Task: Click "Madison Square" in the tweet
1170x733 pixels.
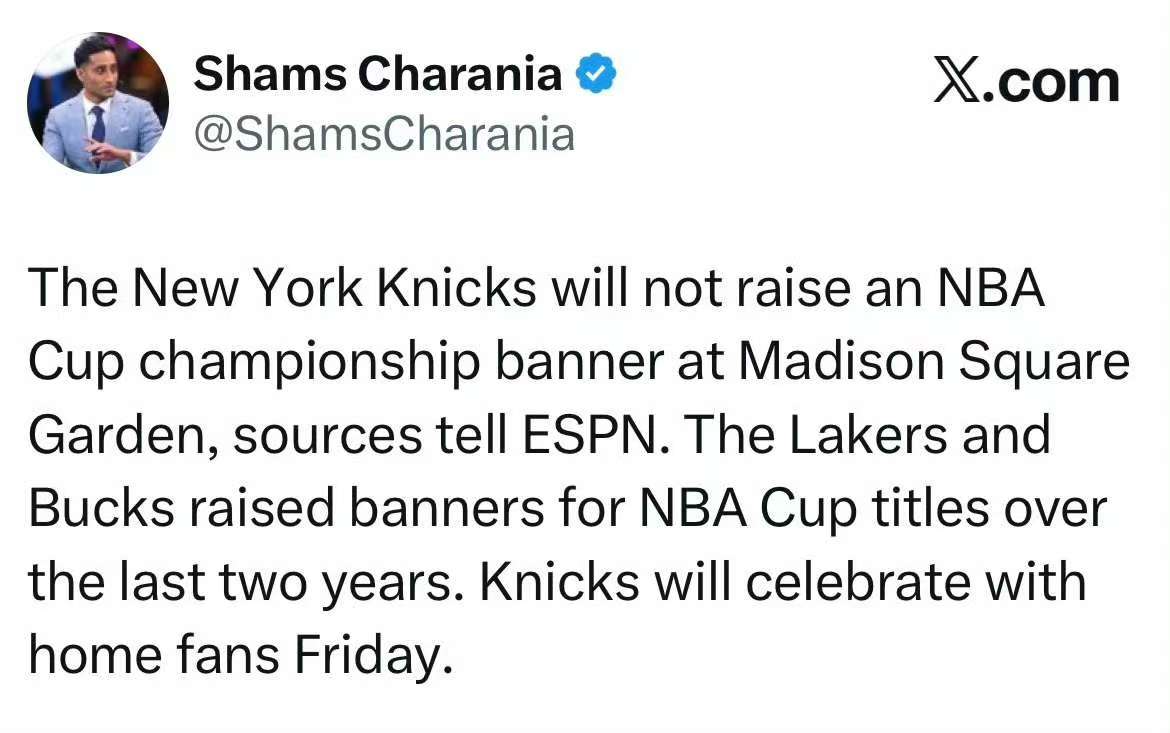Action: [x=934, y=363]
